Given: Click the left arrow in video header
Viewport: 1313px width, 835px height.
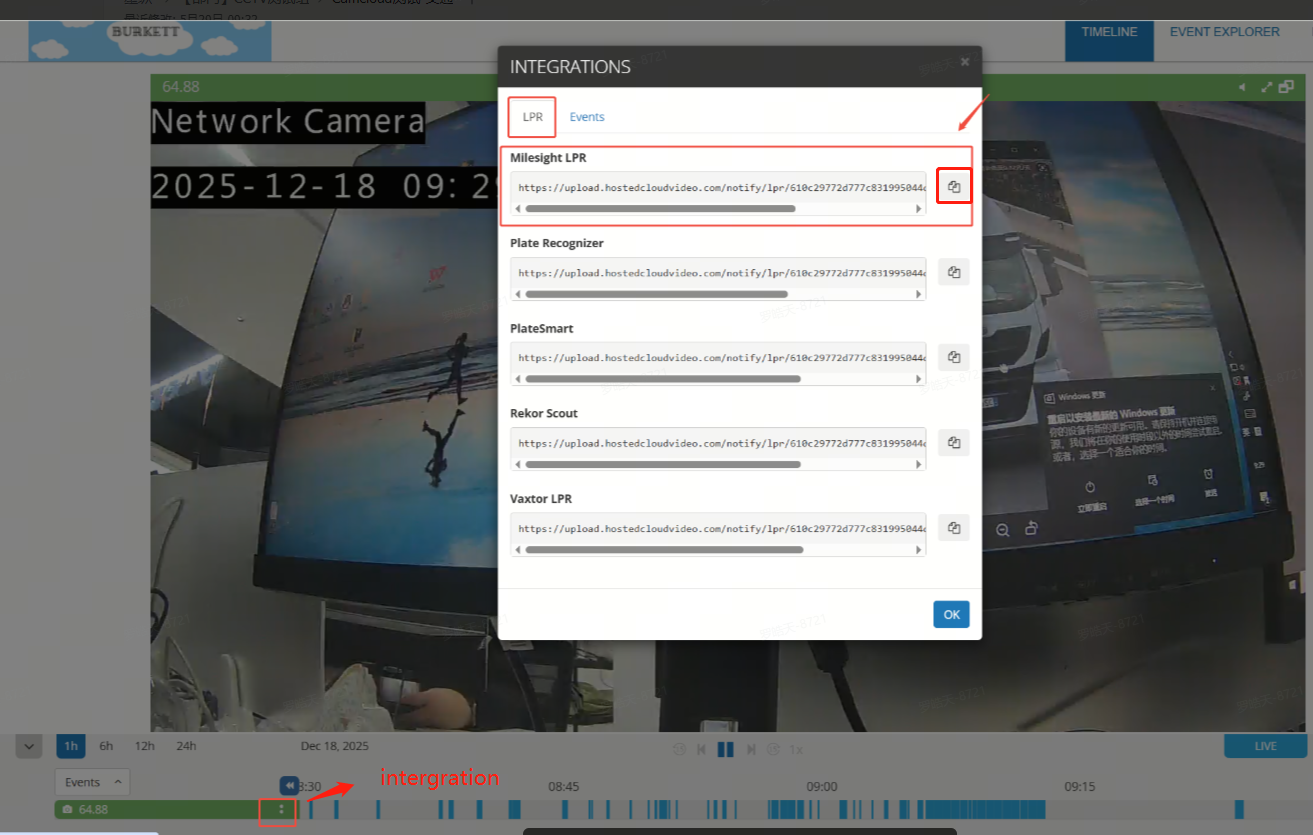Looking at the screenshot, I should point(1243,87).
